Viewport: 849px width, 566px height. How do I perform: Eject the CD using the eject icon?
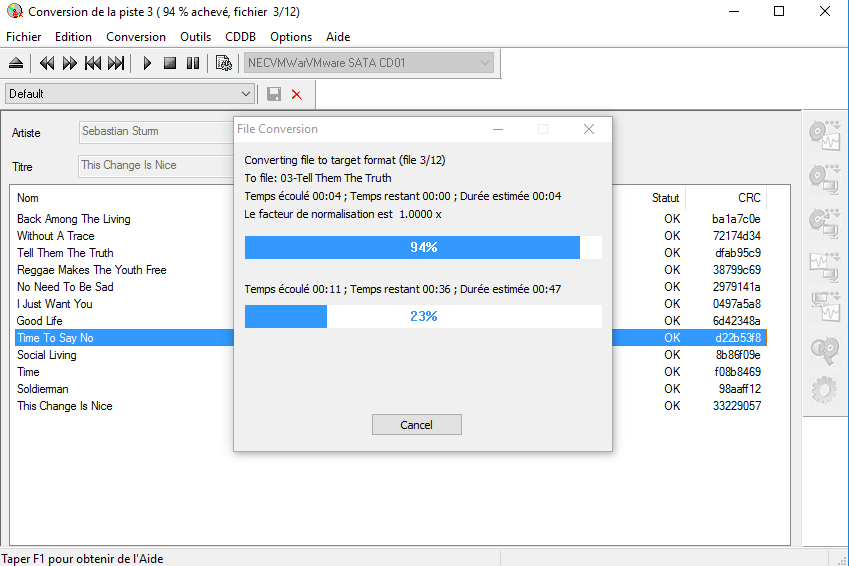(x=15, y=63)
